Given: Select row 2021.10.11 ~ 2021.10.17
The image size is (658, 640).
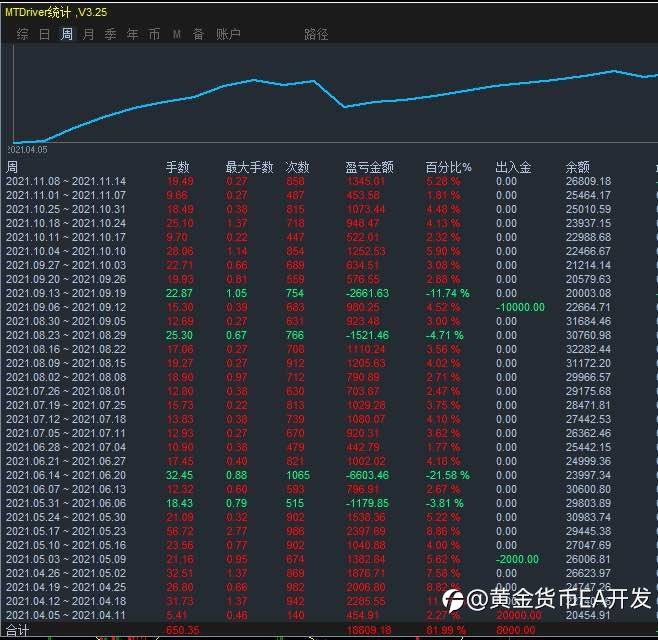Looking at the screenshot, I should [x=329, y=237].
